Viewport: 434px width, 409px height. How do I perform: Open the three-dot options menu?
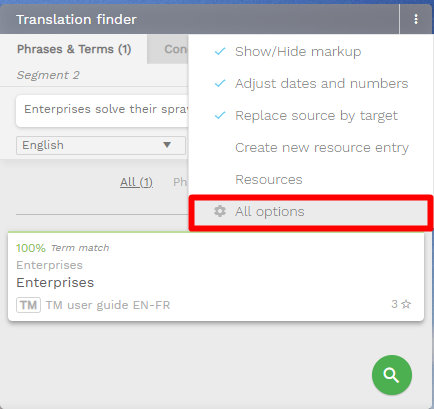pyautogui.click(x=416, y=19)
